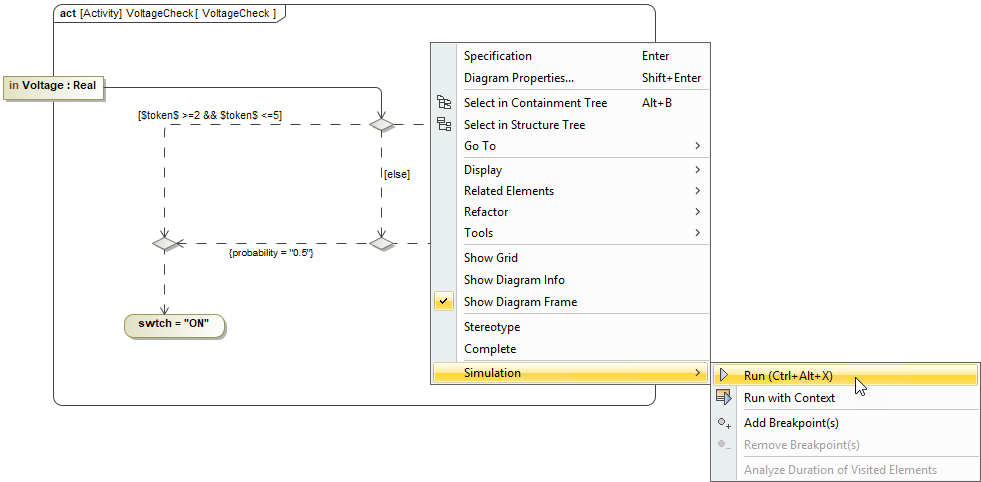The image size is (981, 482).
Task: Expand the Go To submenu arrow
Action: (x=697, y=146)
